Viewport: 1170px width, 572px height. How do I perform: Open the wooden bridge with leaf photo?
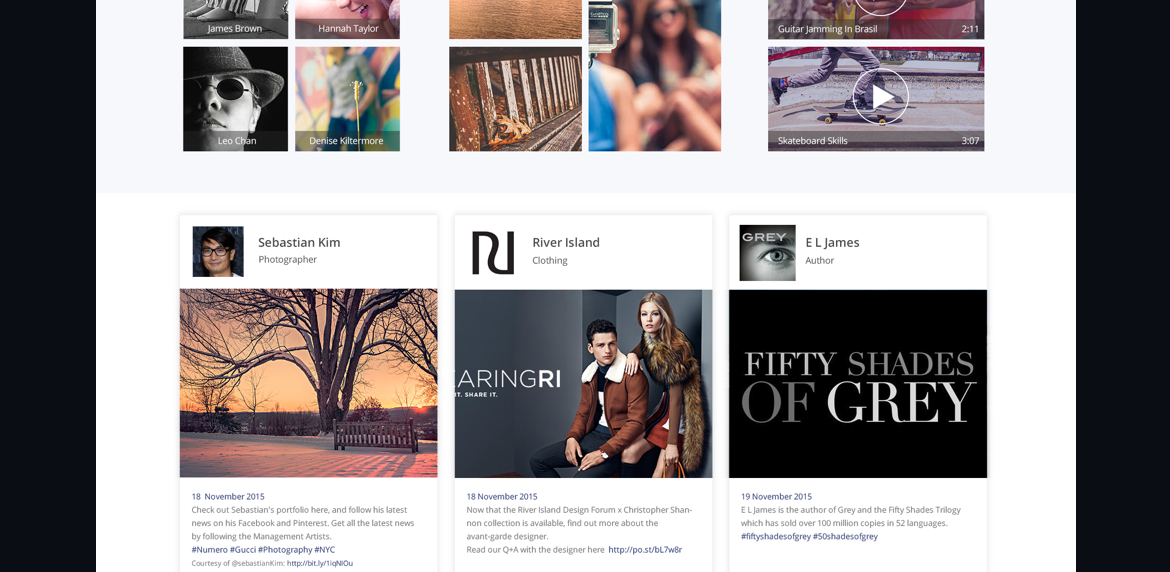pos(515,98)
